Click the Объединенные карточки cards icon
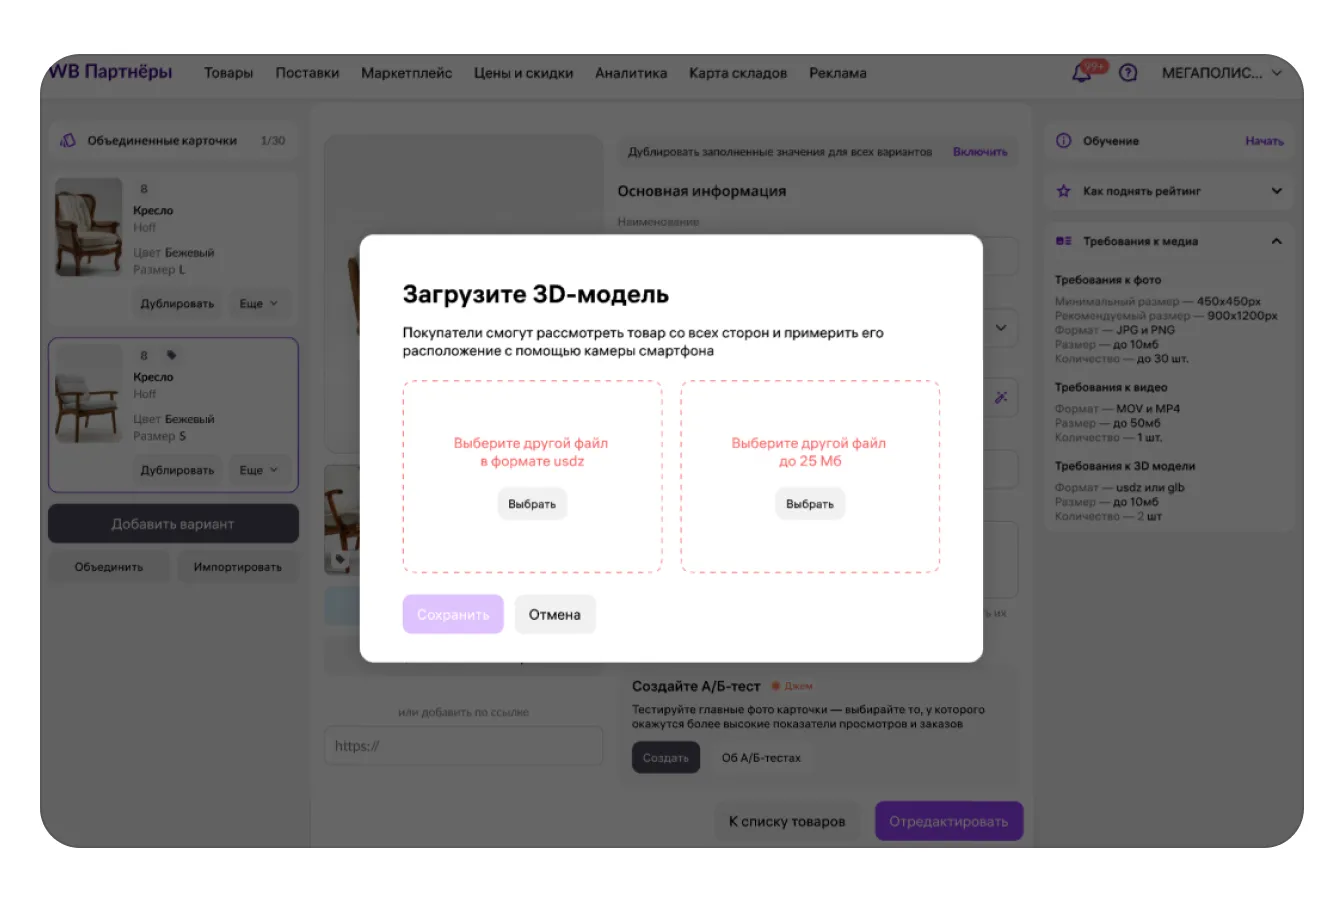The height and width of the screenshot is (902, 1344). click(x=68, y=141)
